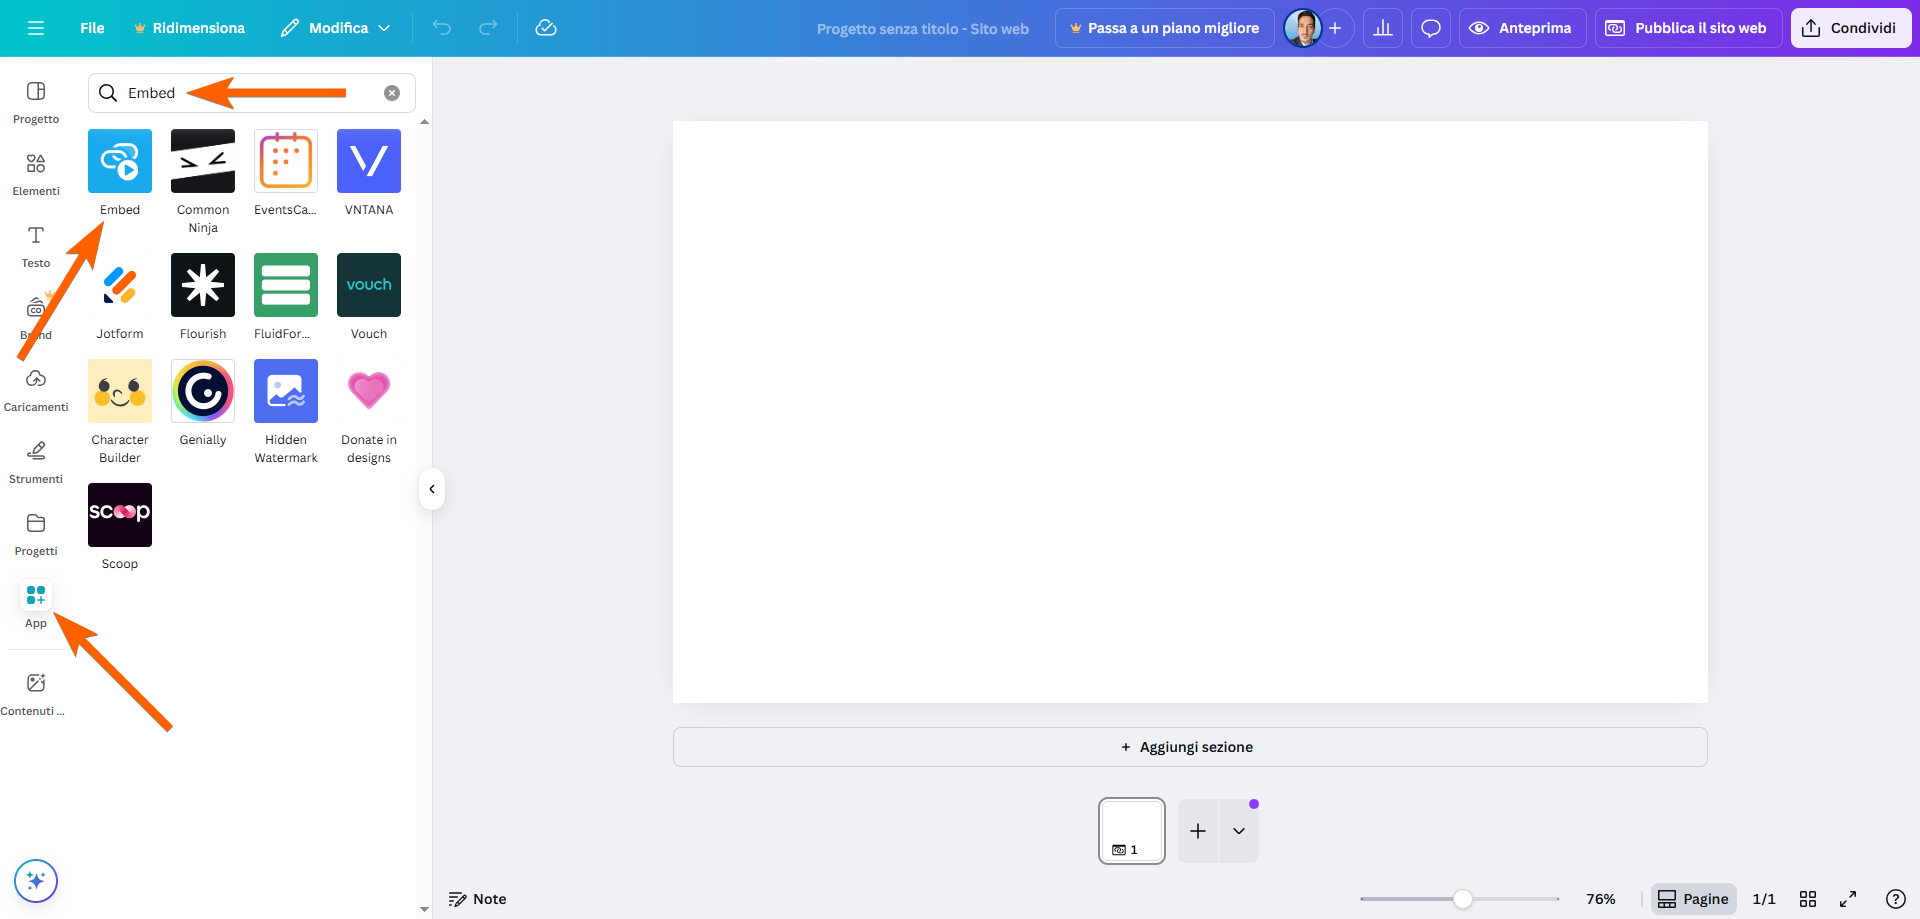Open the Elementi side tab
Screen dimensions: 1920x919
(x=36, y=175)
